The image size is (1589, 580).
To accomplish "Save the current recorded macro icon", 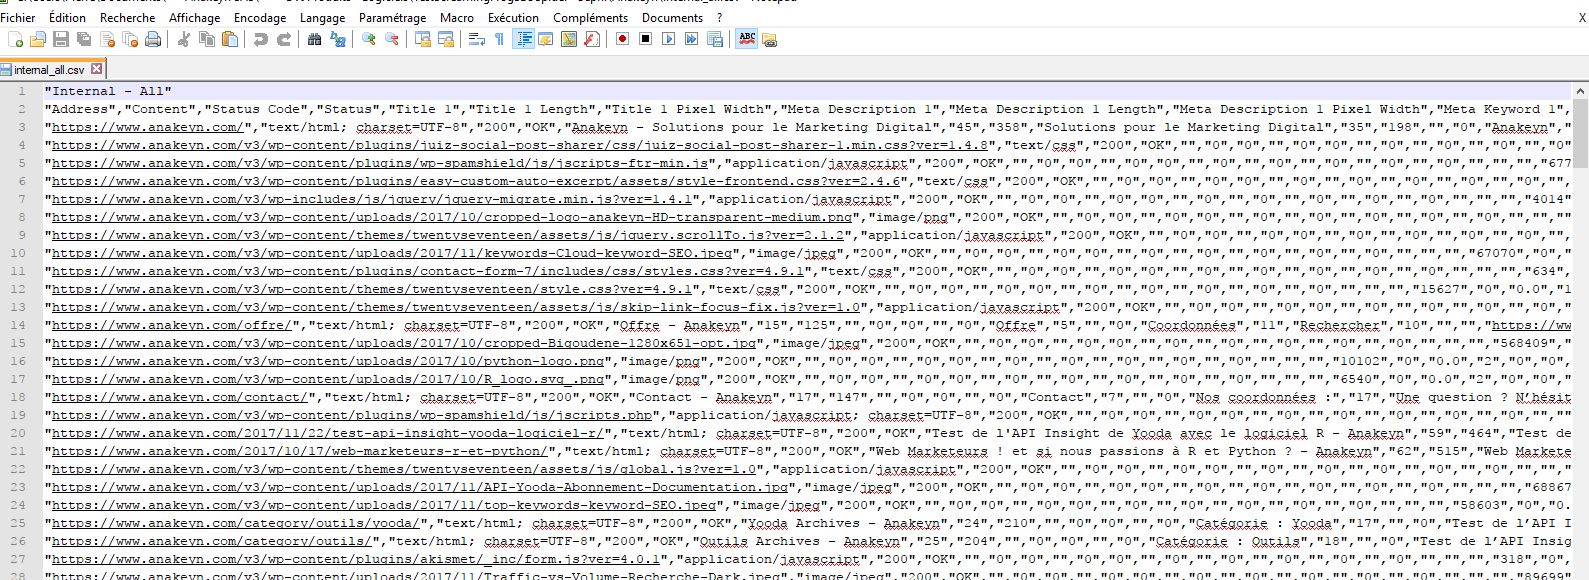I will coord(715,39).
